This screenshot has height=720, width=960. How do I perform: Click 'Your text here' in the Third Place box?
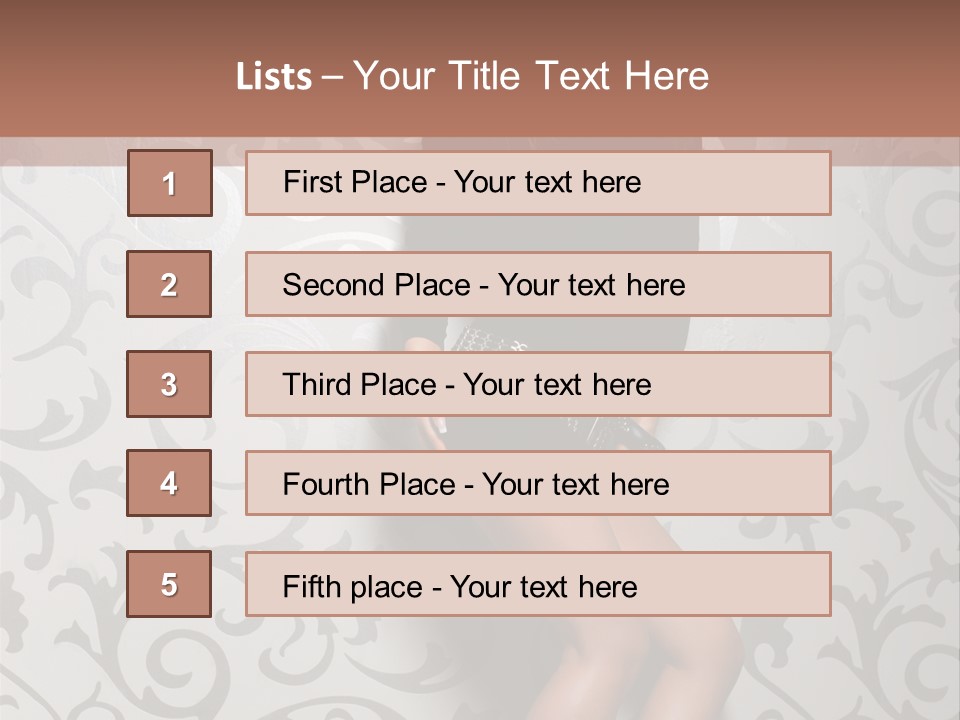click(x=557, y=385)
